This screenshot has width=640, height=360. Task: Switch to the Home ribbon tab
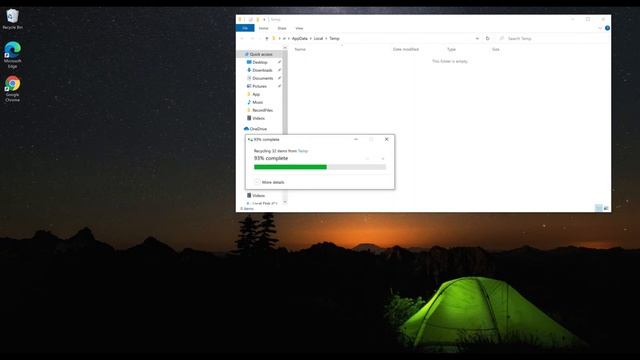[x=264, y=28]
